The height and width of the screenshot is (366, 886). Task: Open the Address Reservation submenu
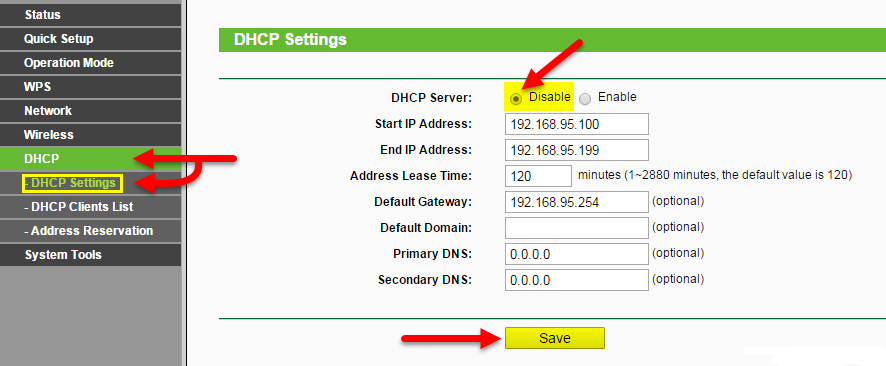[90, 231]
